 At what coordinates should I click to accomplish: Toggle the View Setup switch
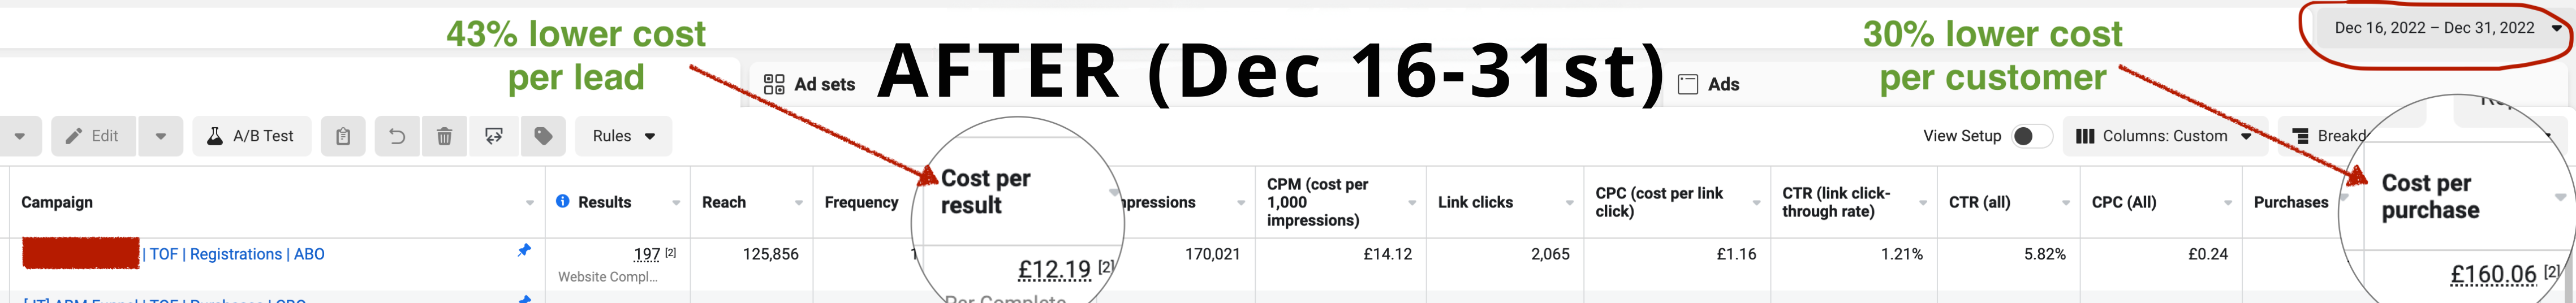click(2030, 136)
